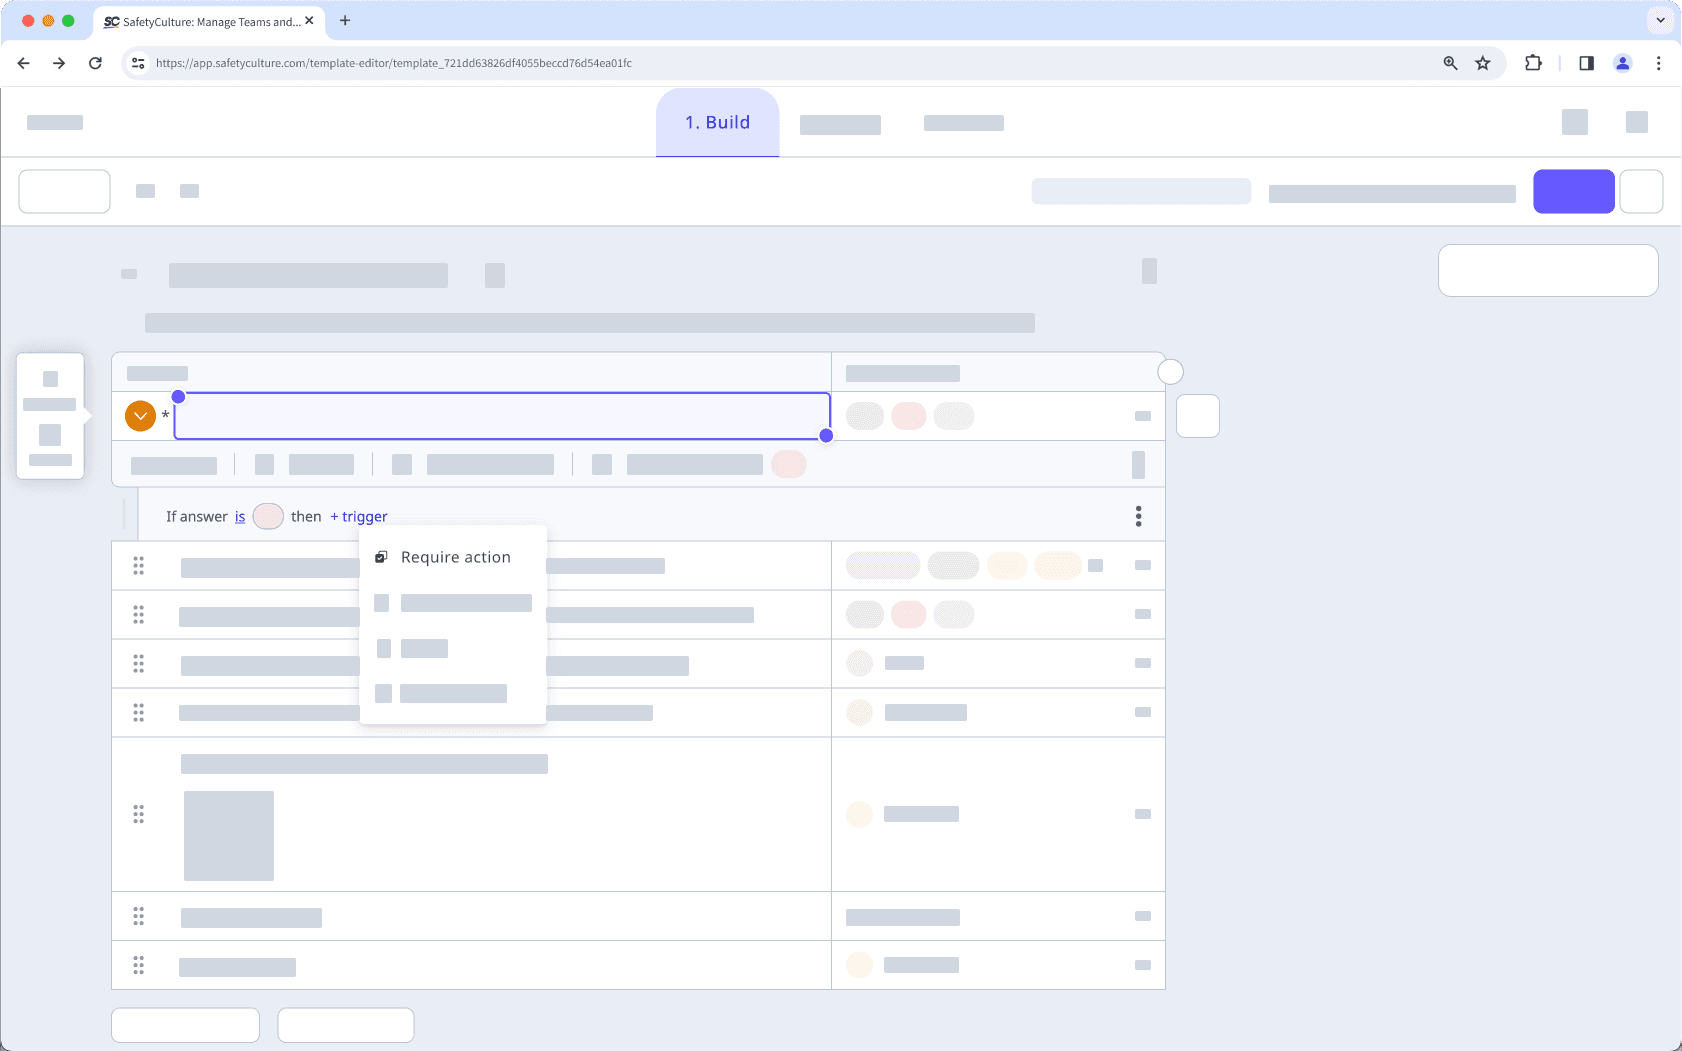Screen dimensions: 1682x1051
Task: Click 'is' to change the answer condition
Action: (x=239, y=516)
